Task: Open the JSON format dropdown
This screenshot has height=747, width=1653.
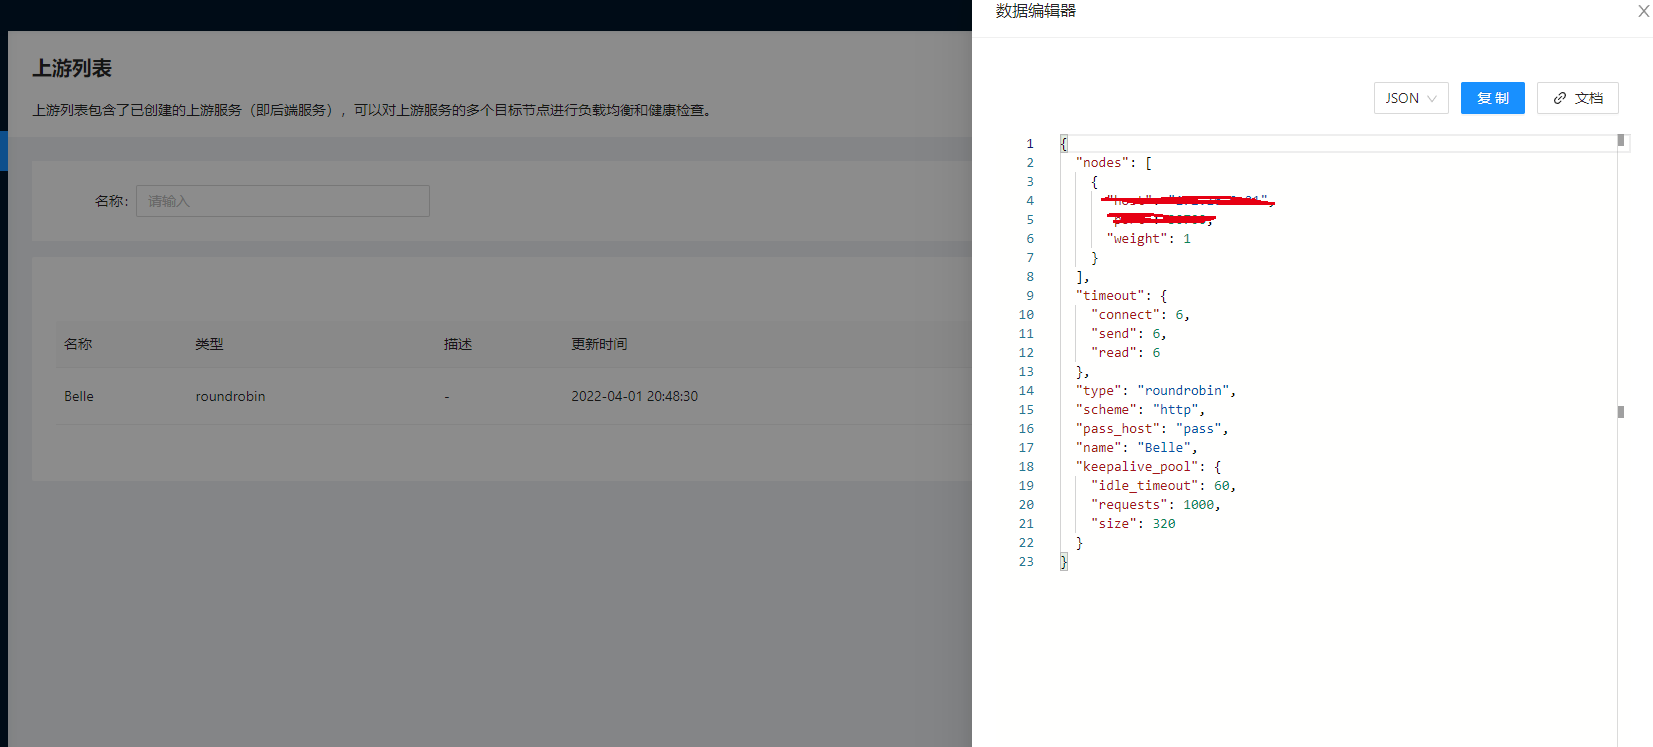Action: click(x=1410, y=98)
